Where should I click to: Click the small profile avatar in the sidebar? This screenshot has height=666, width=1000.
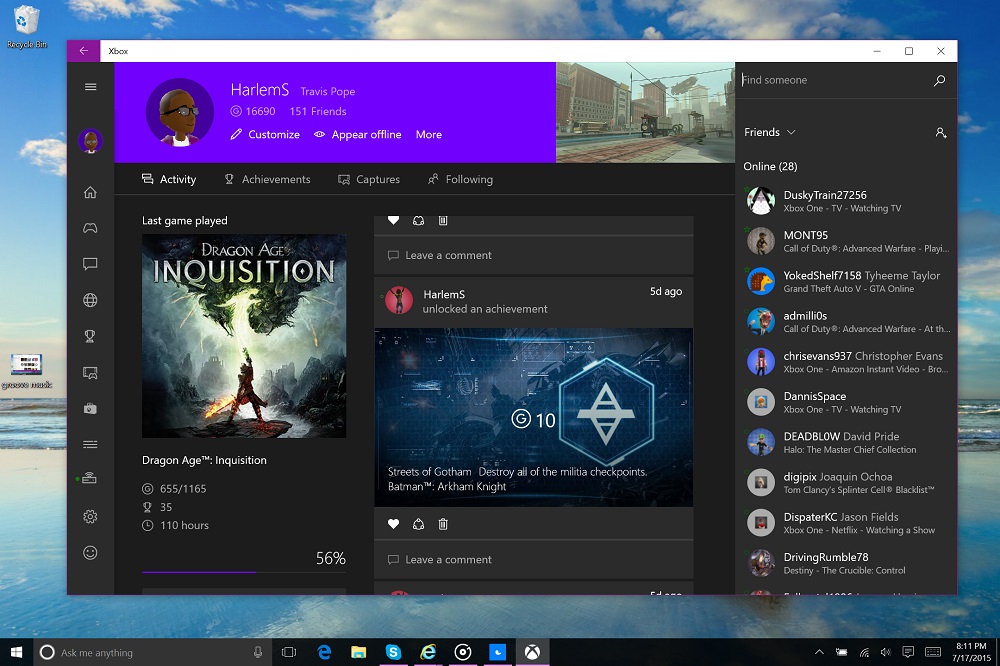91,141
